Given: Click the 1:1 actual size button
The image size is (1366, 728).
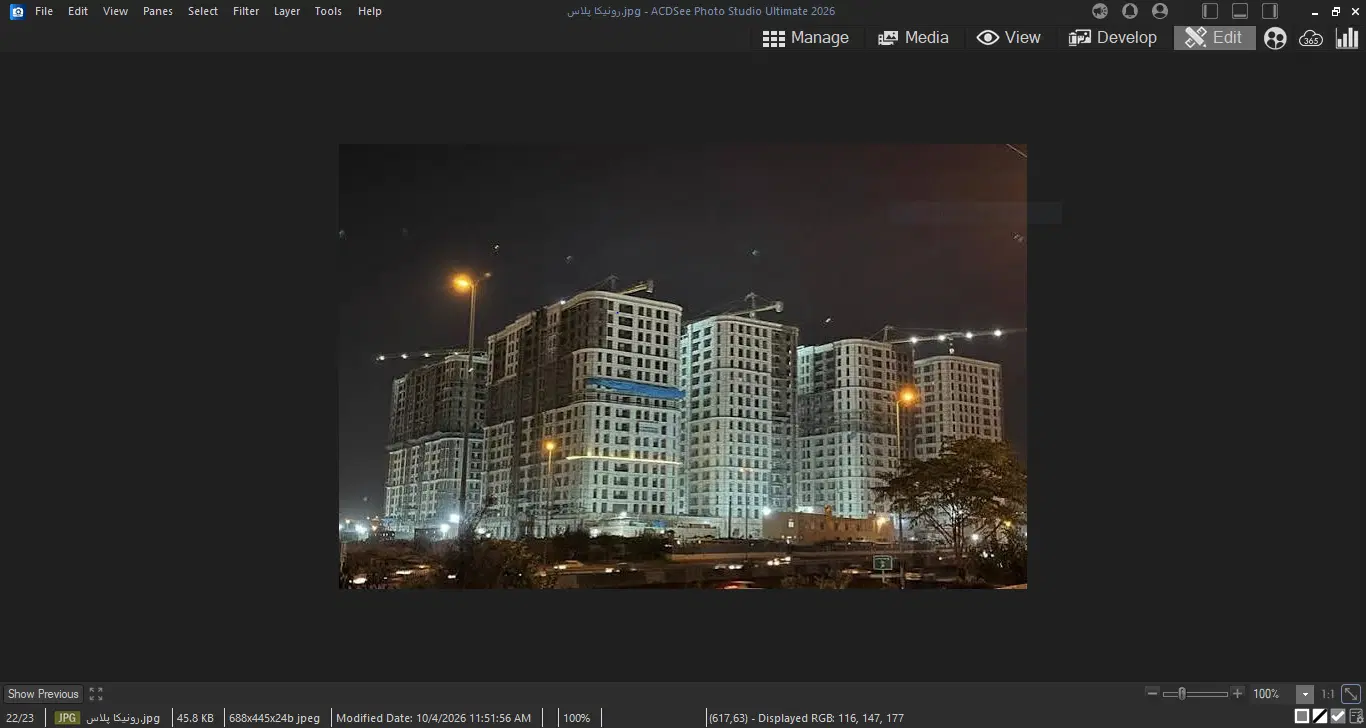Looking at the screenshot, I should click(x=1327, y=694).
